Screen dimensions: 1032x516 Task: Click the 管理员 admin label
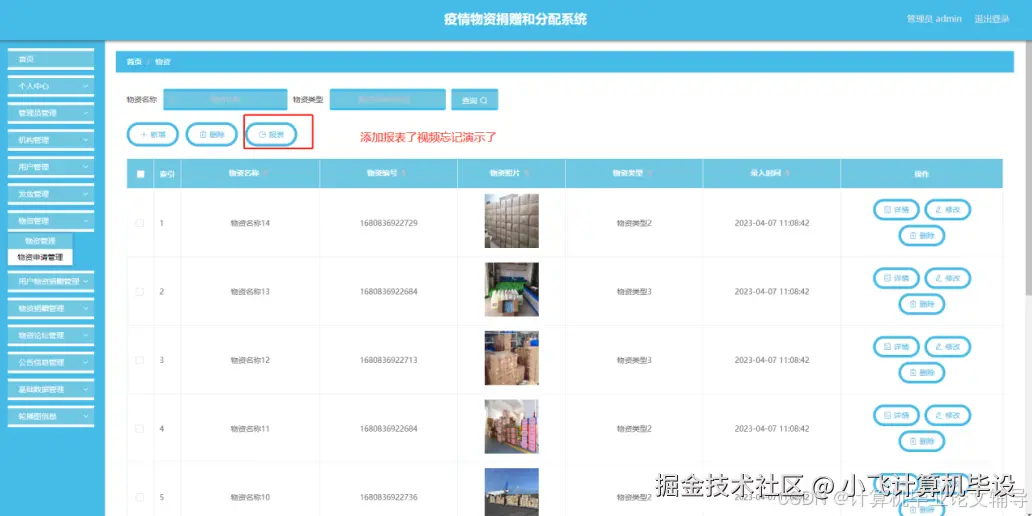pos(934,19)
